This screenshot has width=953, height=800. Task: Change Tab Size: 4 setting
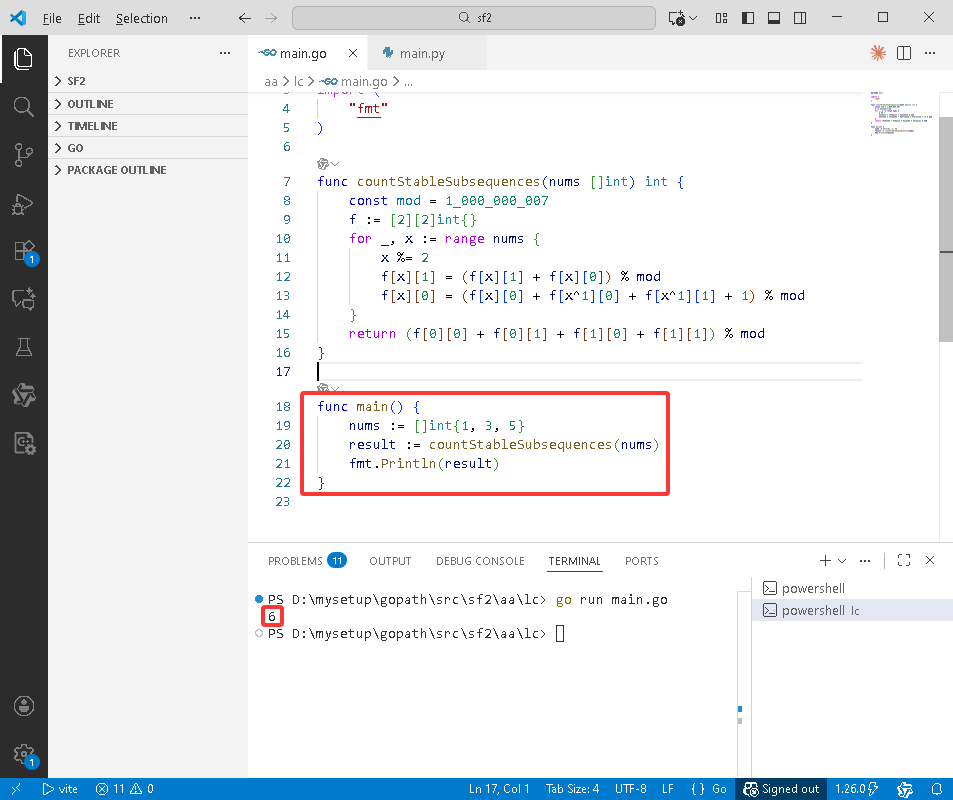pyautogui.click(x=573, y=789)
